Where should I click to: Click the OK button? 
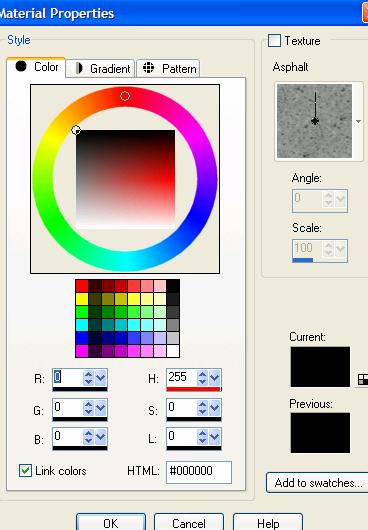pos(111,523)
